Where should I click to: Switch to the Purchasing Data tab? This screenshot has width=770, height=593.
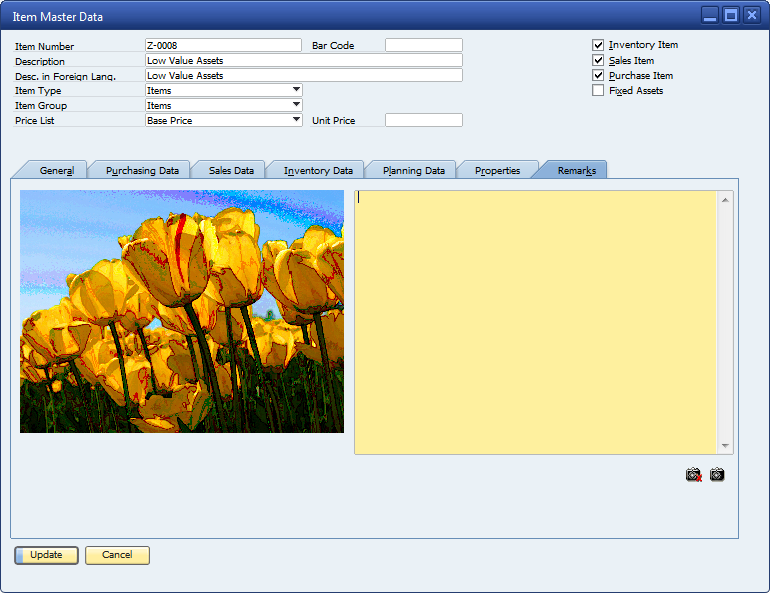pyautogui.click(x=142, y=170)
